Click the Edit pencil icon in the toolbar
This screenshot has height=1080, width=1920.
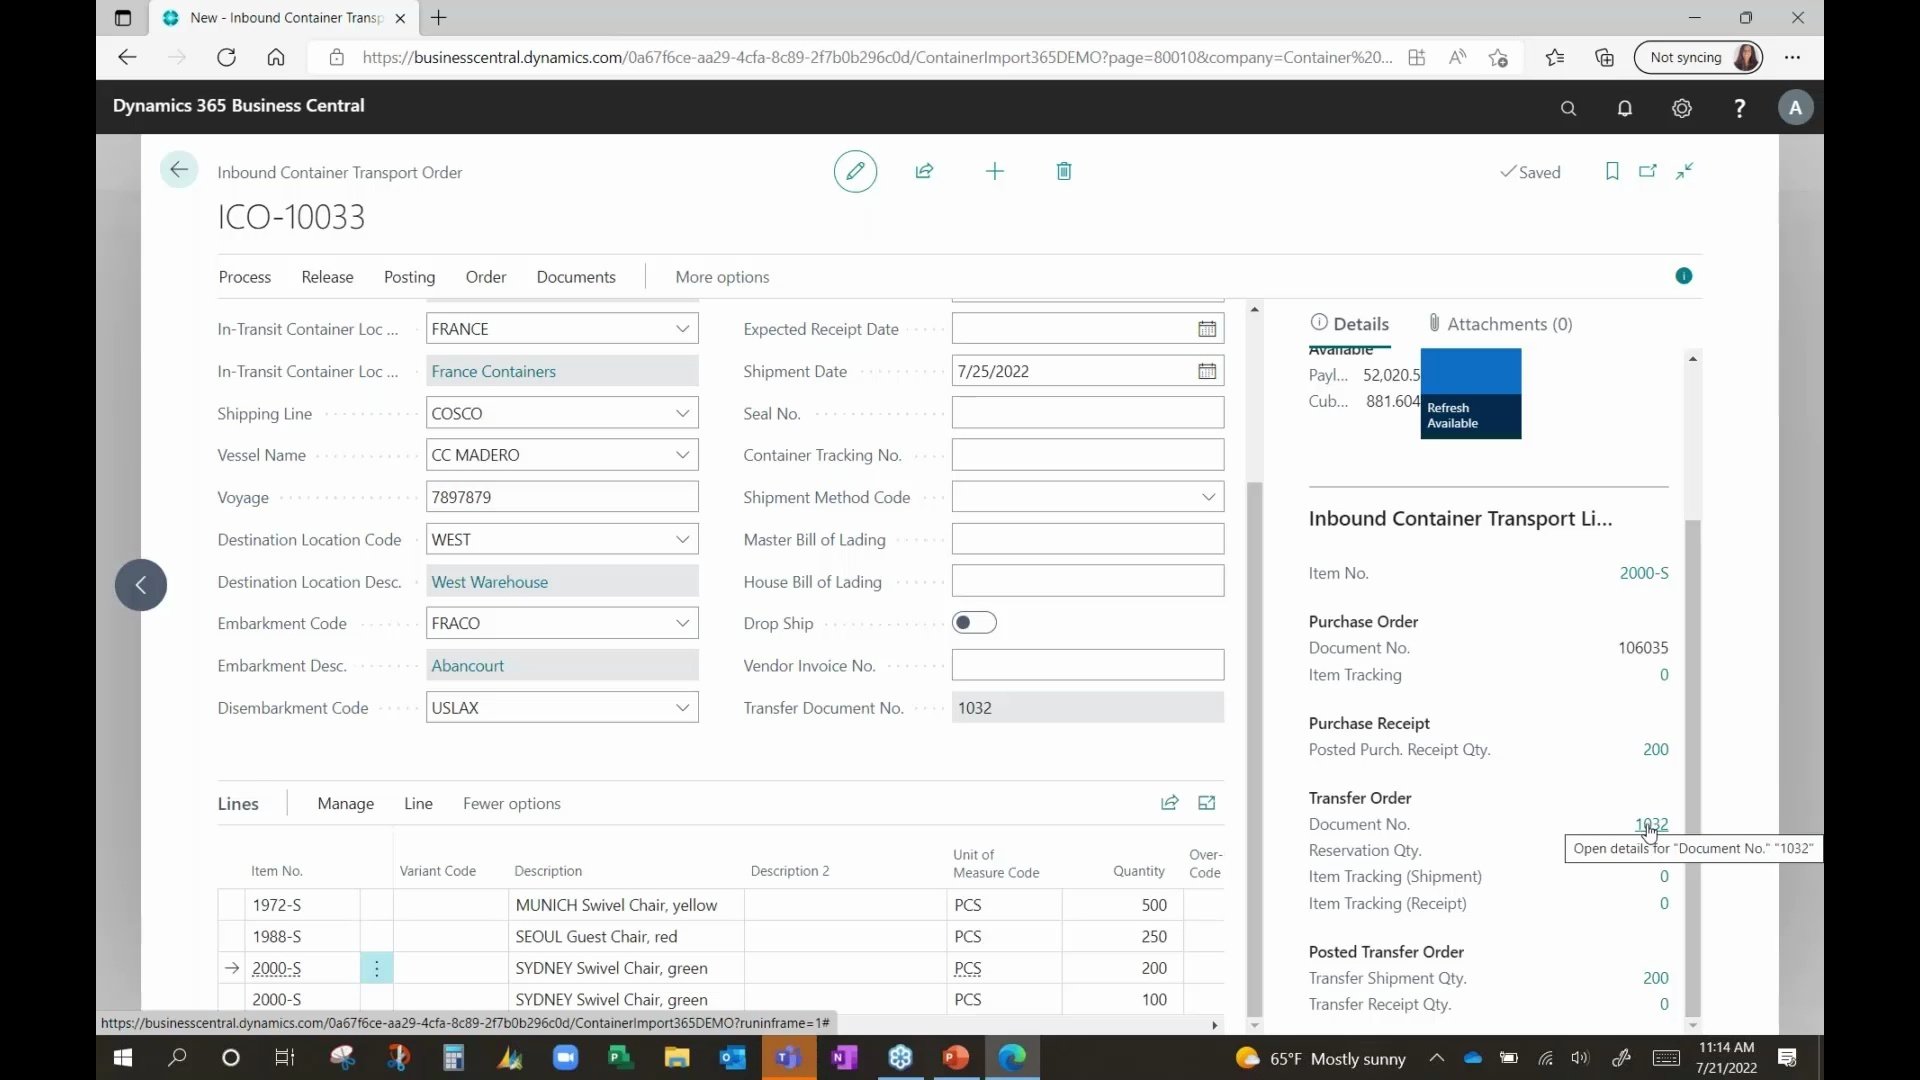[x=855, y=171]
